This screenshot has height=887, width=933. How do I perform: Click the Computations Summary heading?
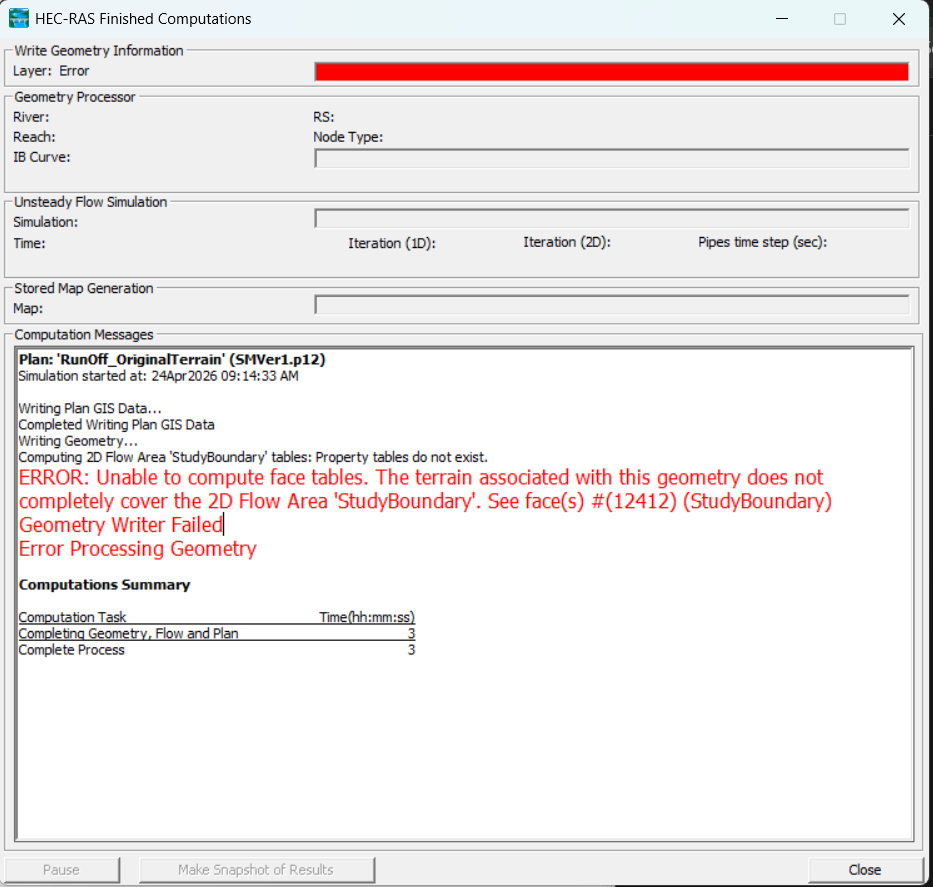click(104, 585)
